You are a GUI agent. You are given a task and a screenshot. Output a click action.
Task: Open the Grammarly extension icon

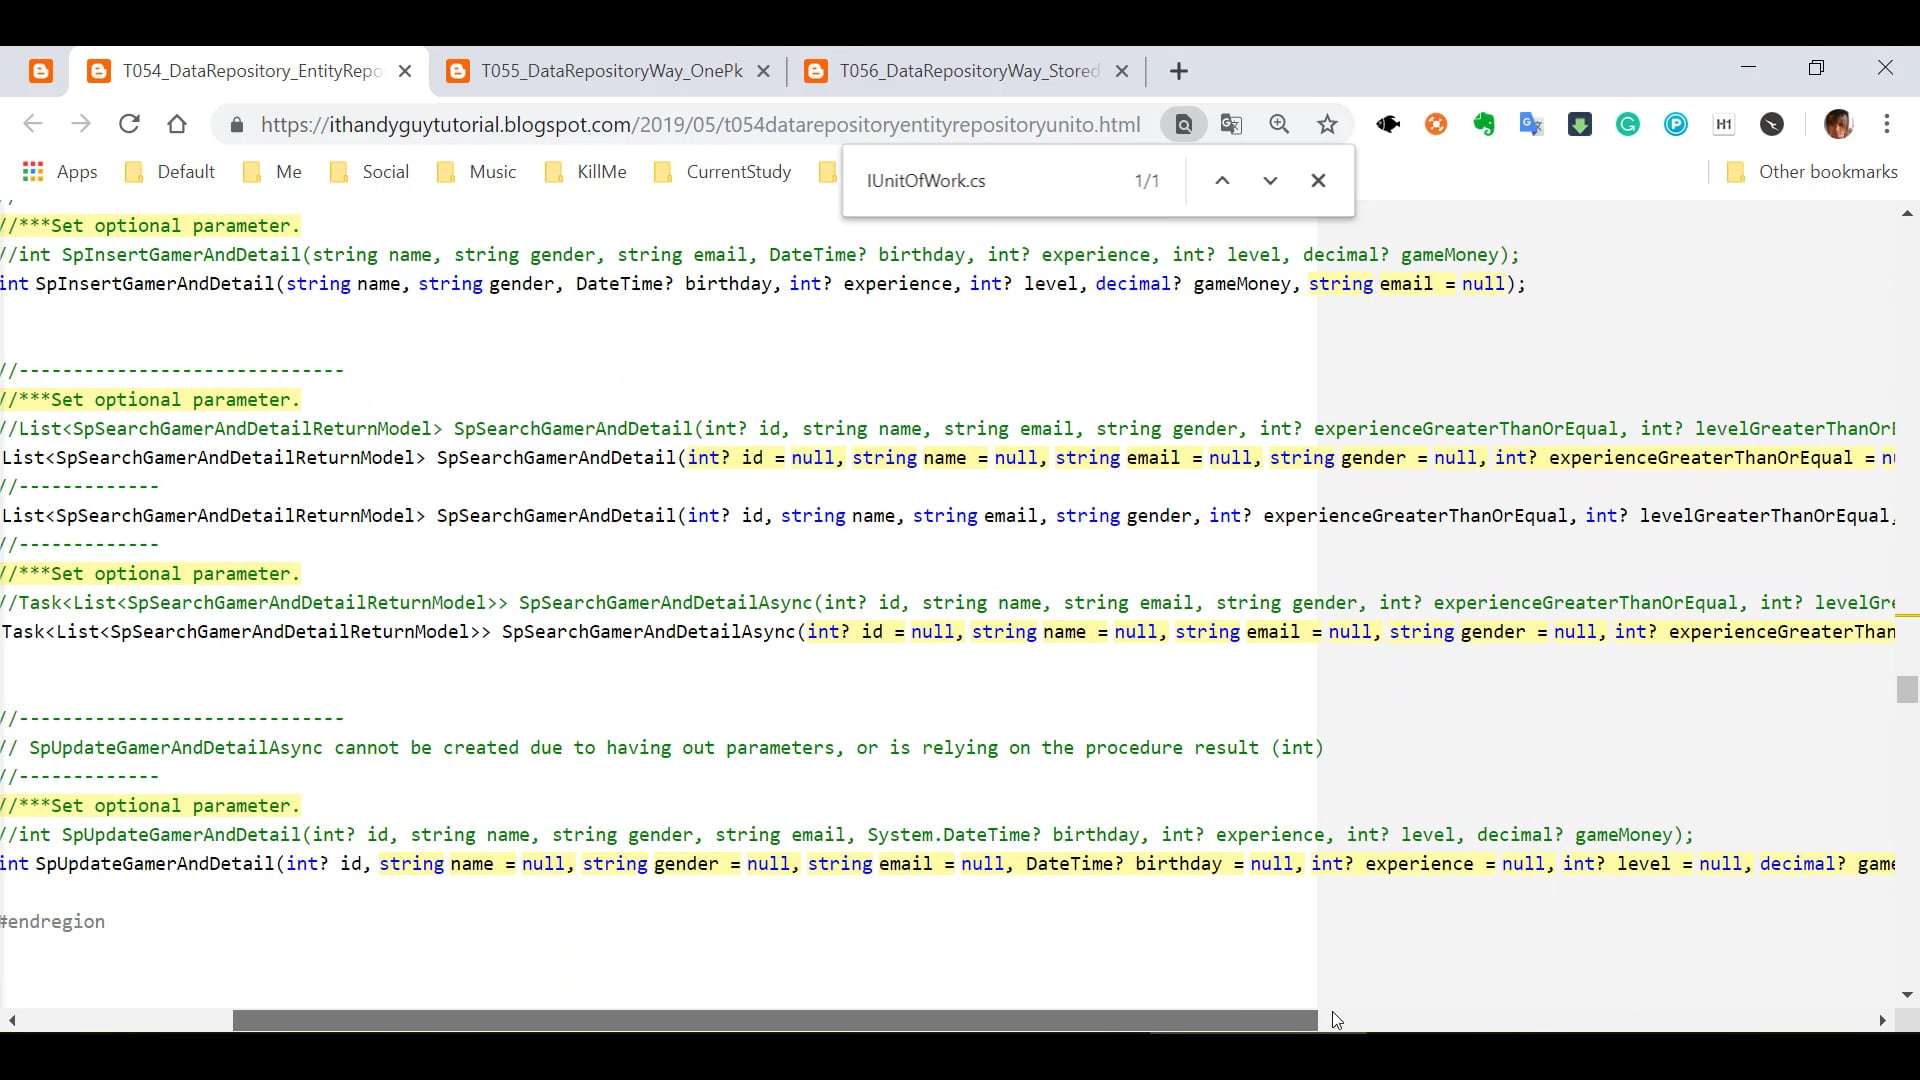(x=1628, y=124)
